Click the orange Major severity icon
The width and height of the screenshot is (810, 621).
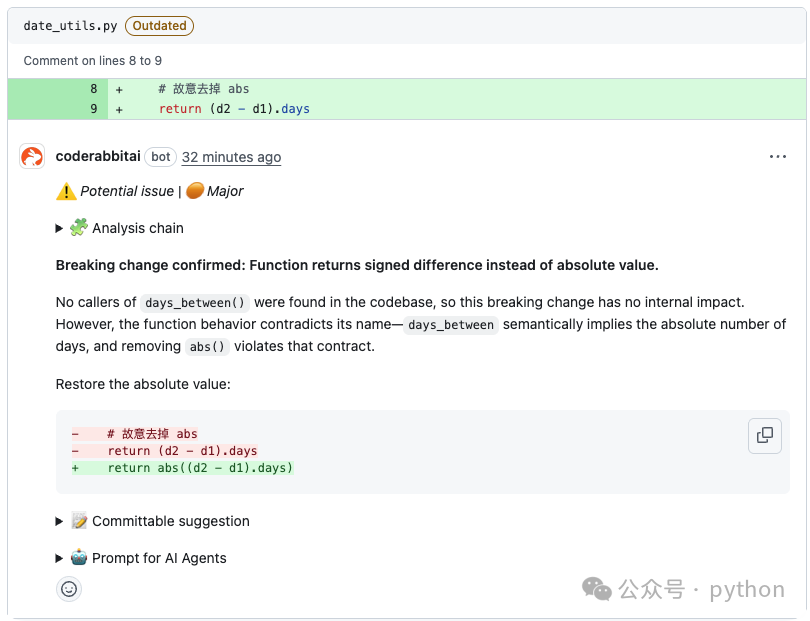tap(195, 191)
